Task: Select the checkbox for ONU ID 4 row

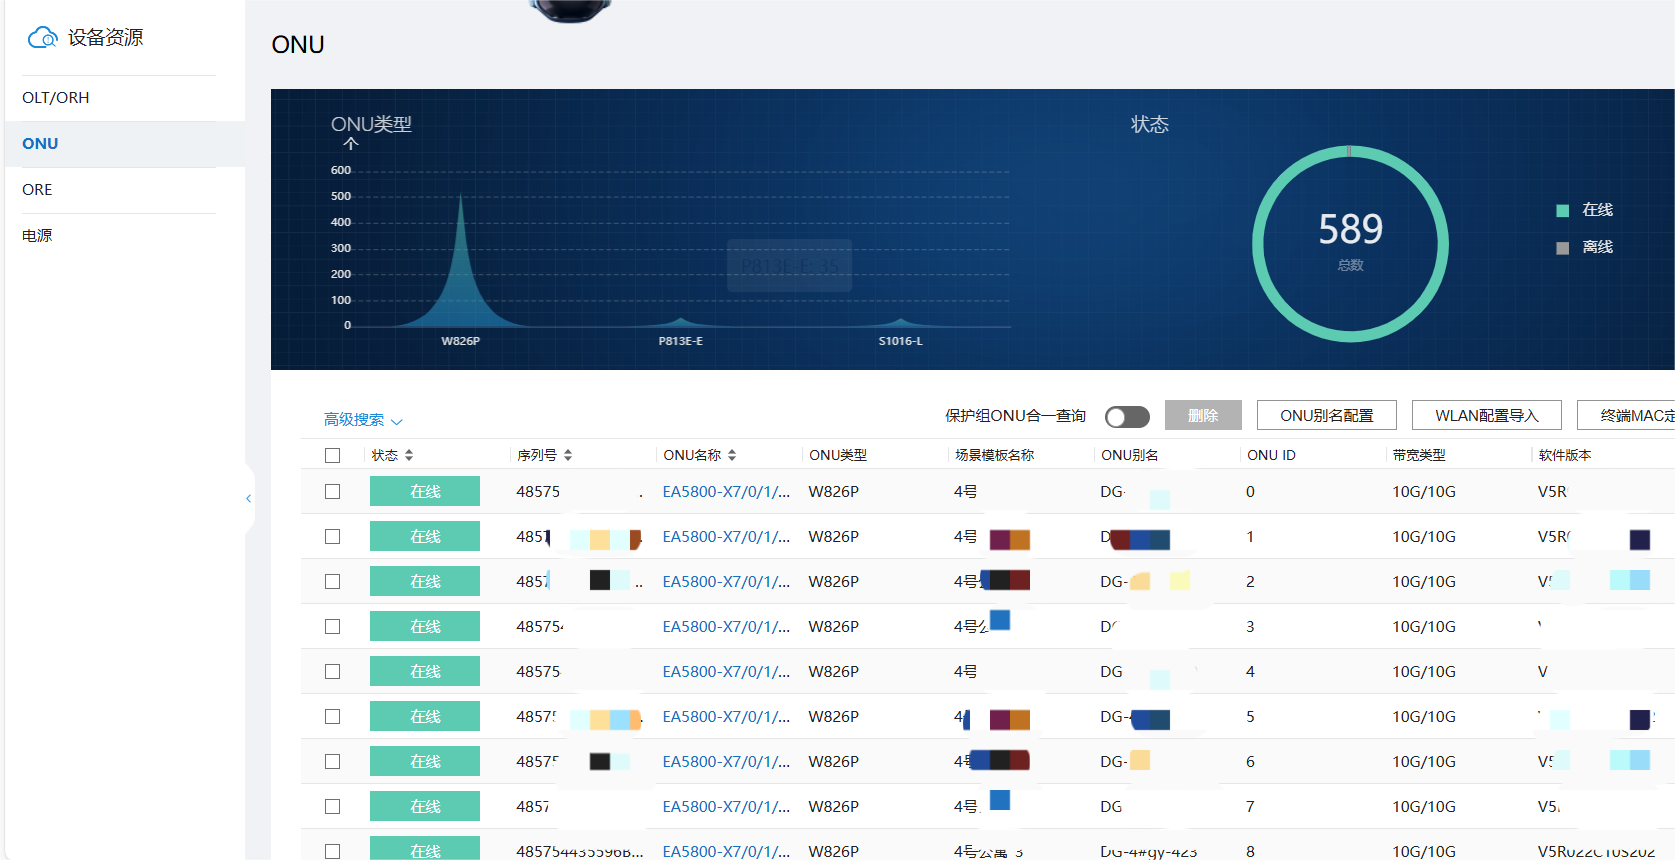Action: coord(333,672)
